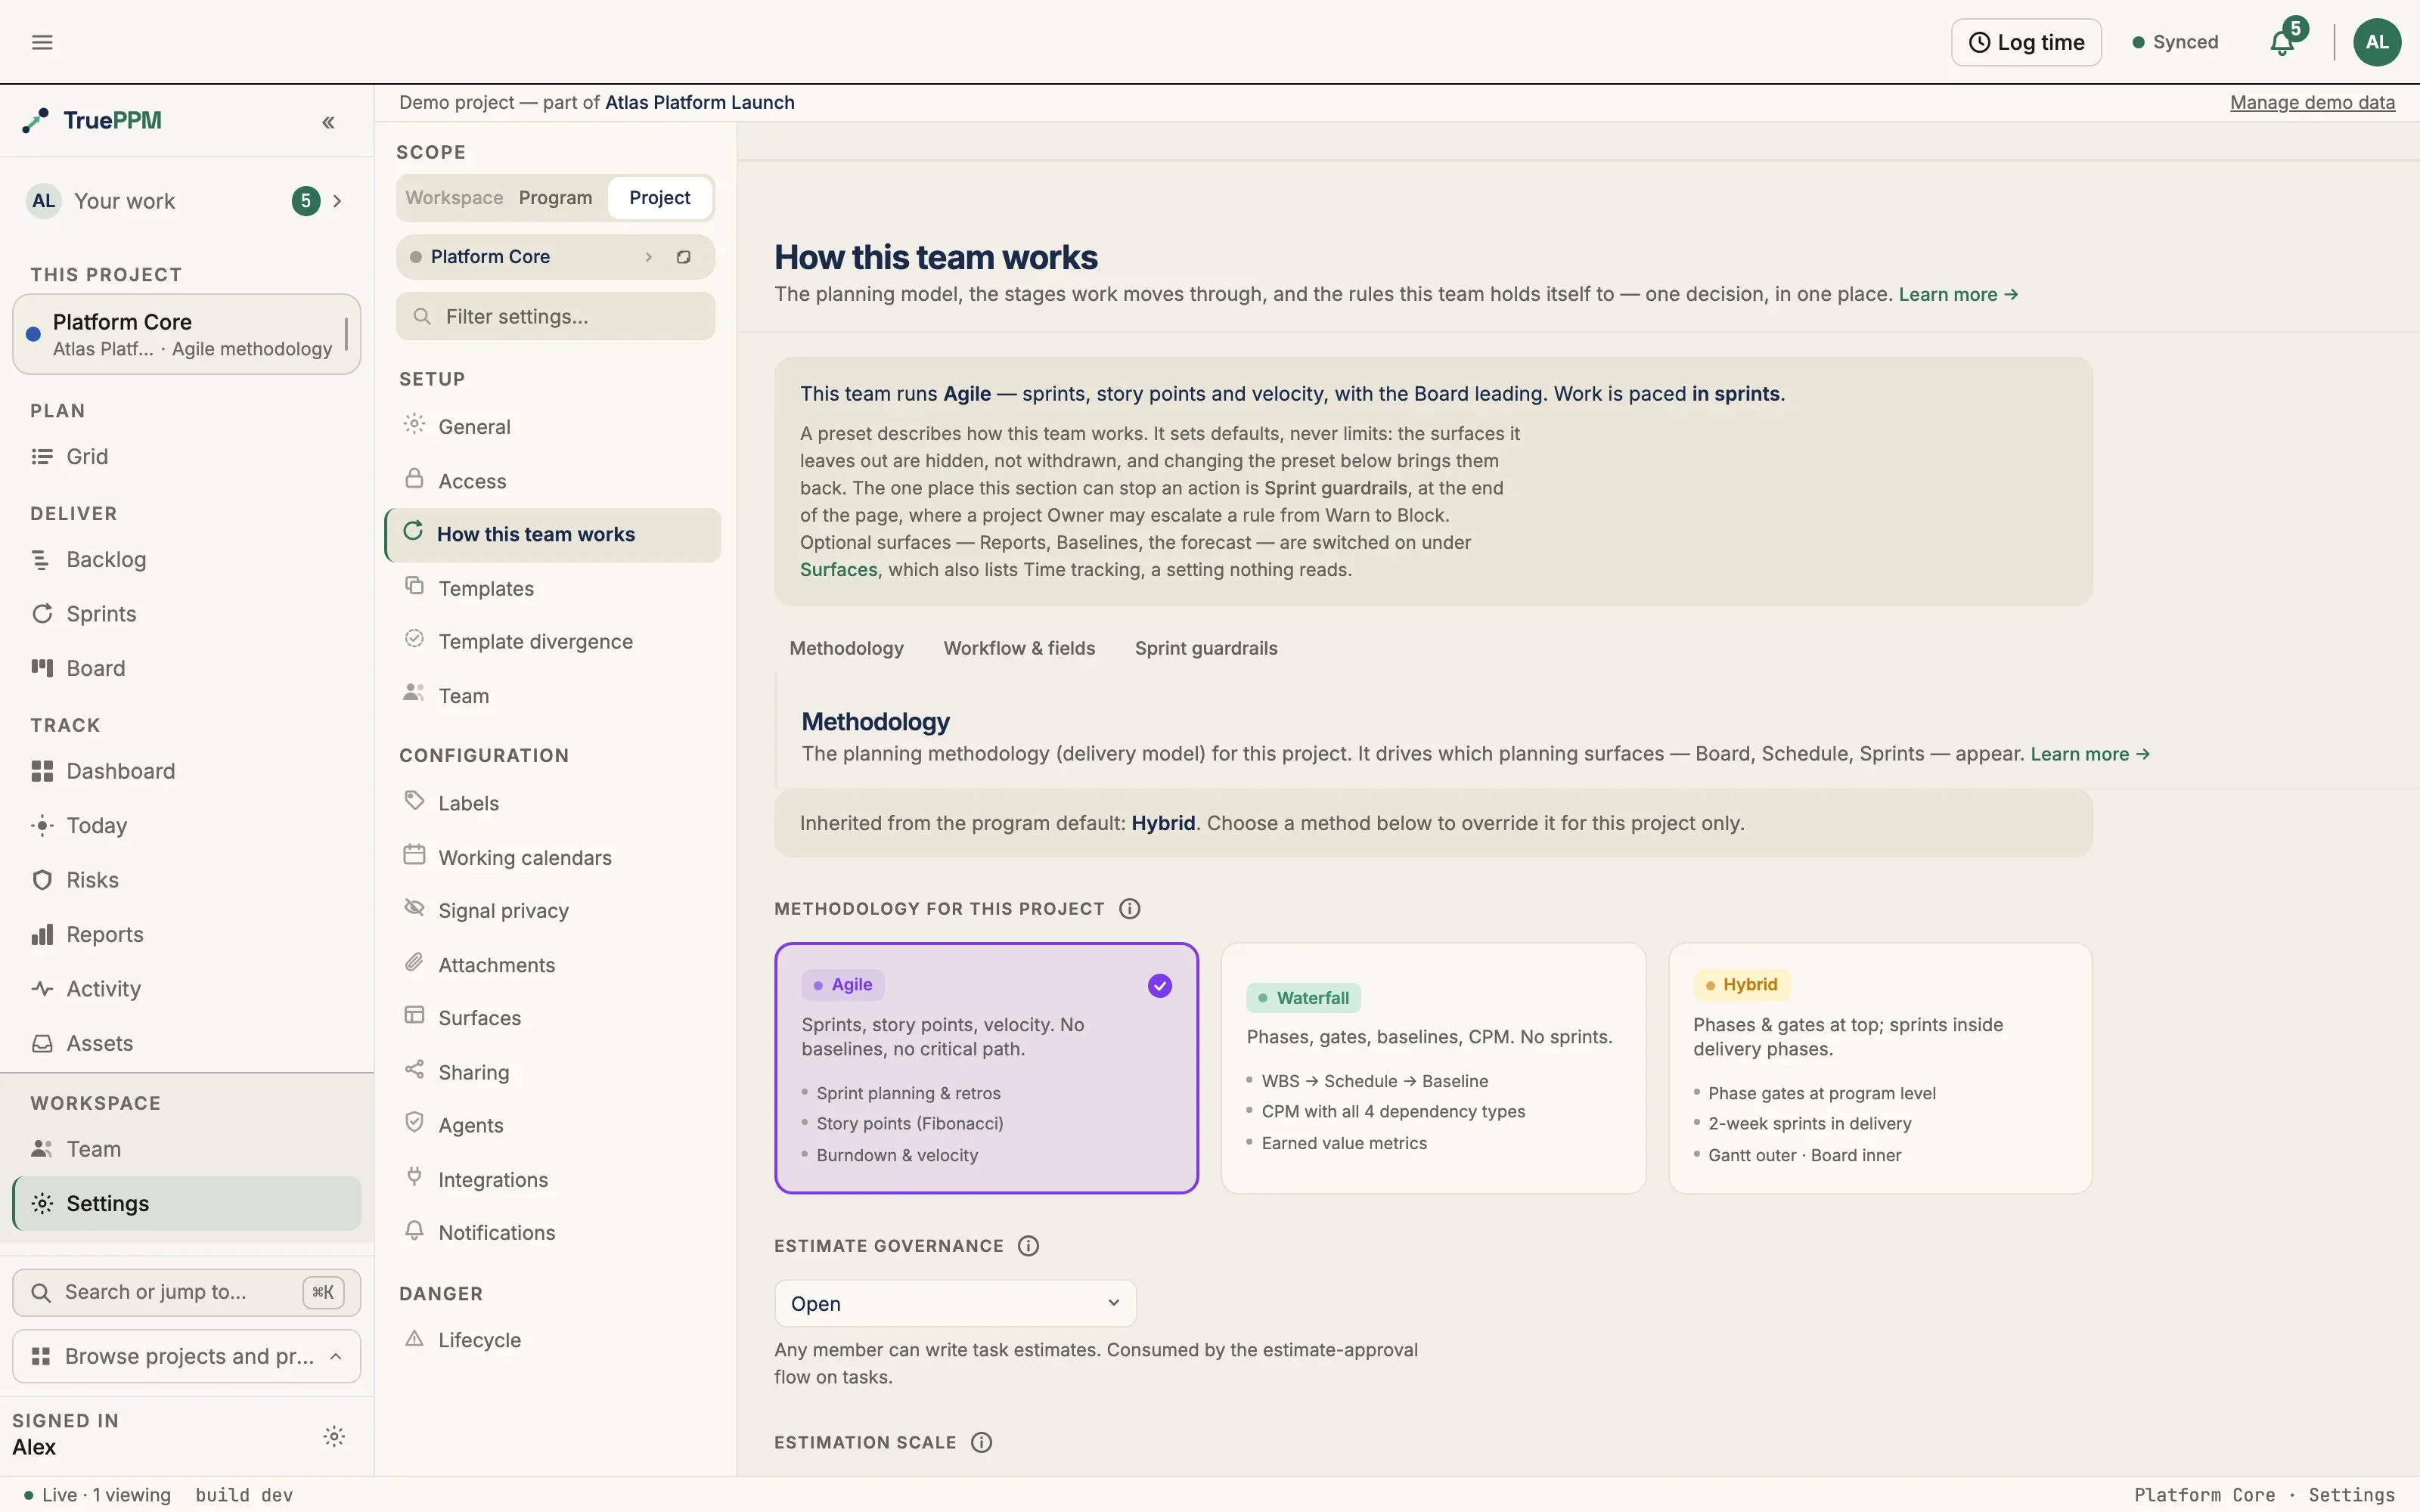2420x1512 pixels.
Task: Switch scope to Project
Action: 660,198
